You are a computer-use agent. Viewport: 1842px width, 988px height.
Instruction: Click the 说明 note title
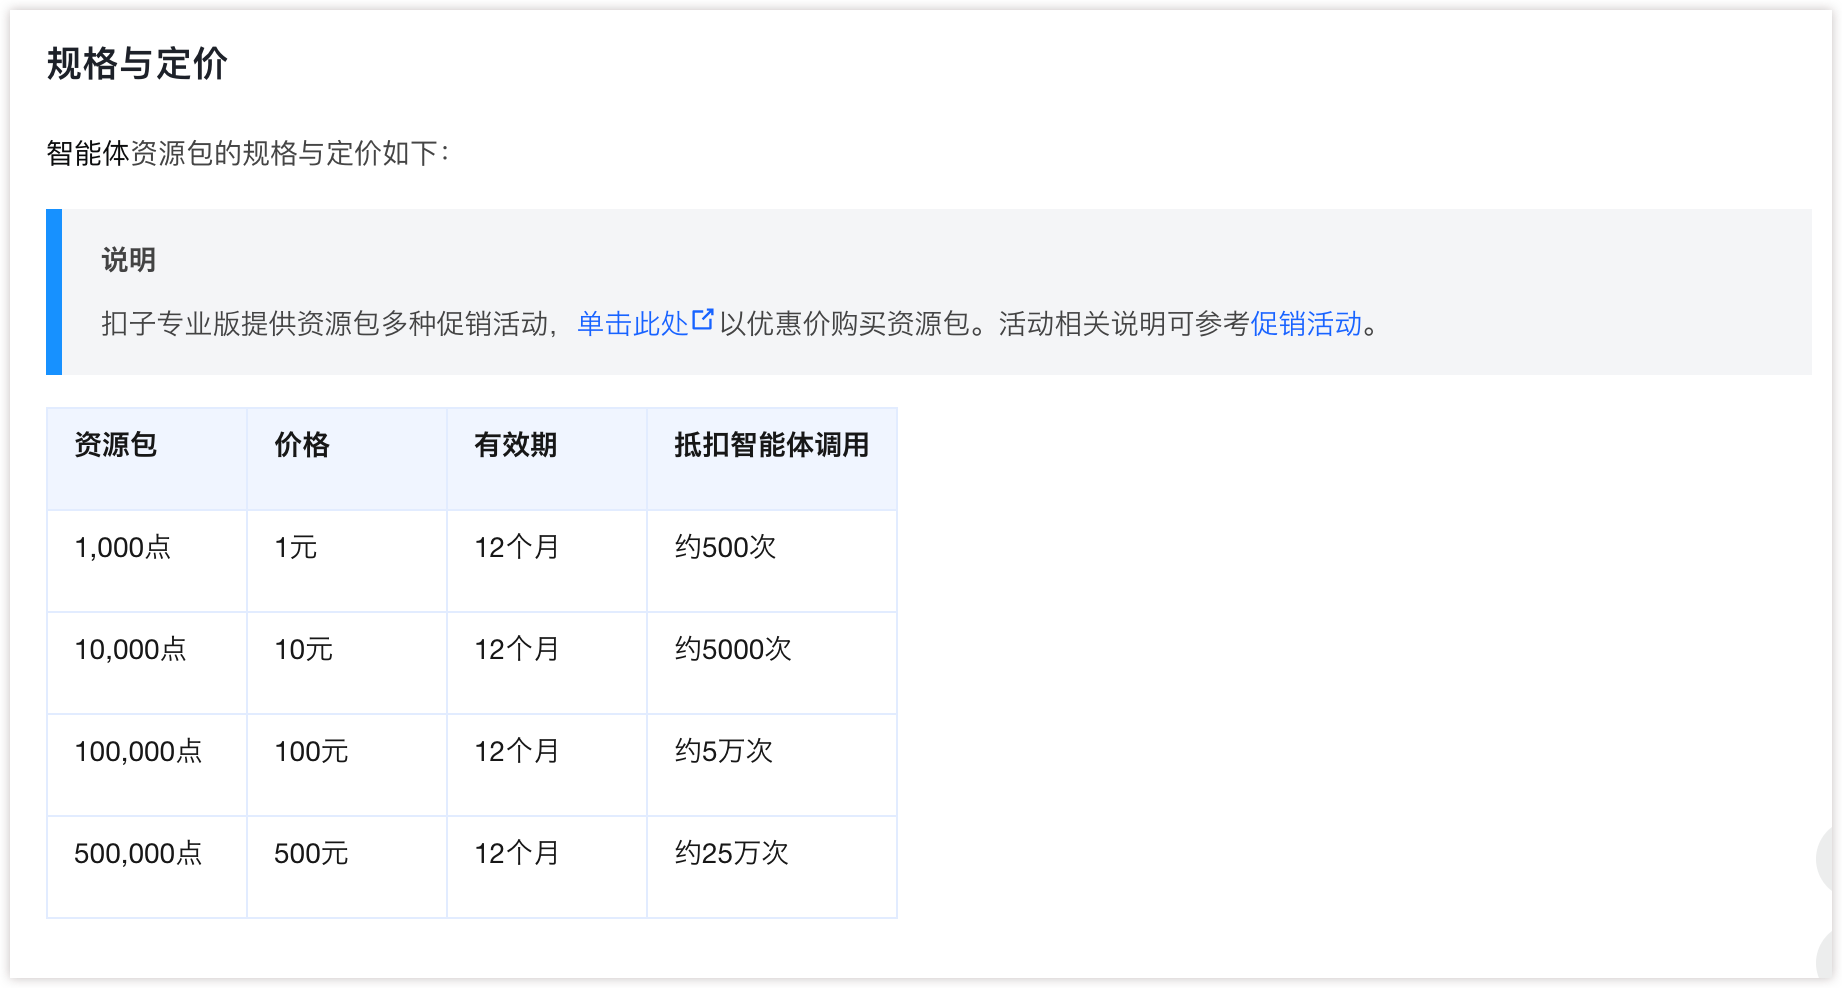click(x=128, y=260)
